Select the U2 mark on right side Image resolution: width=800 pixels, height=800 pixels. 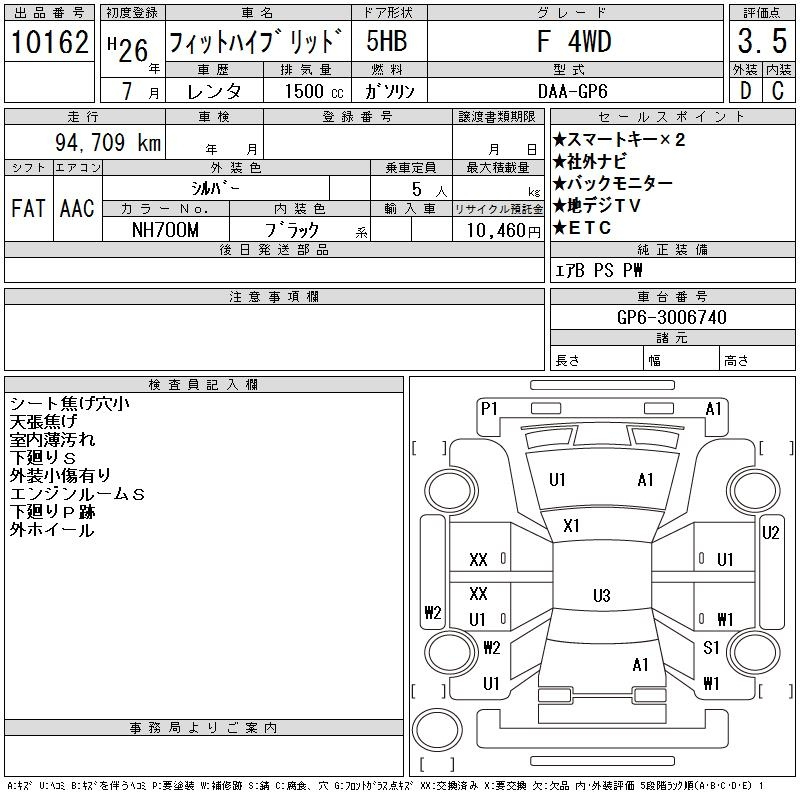click(770, 533)
